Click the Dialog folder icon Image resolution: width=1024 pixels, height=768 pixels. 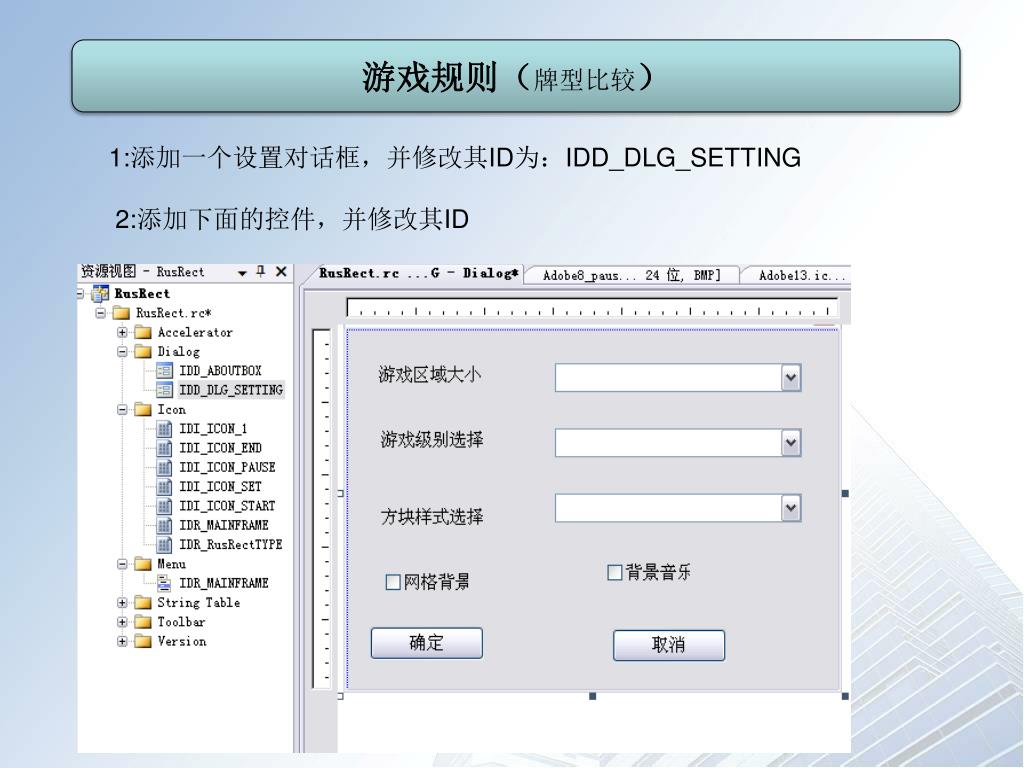143,352
